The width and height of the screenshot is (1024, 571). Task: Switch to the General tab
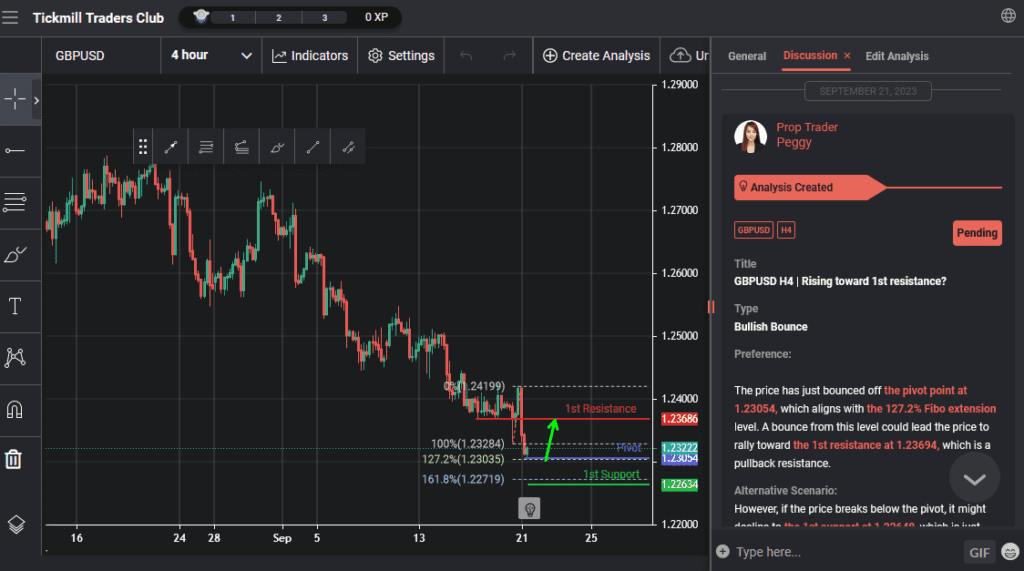click(x=746, y=56)
